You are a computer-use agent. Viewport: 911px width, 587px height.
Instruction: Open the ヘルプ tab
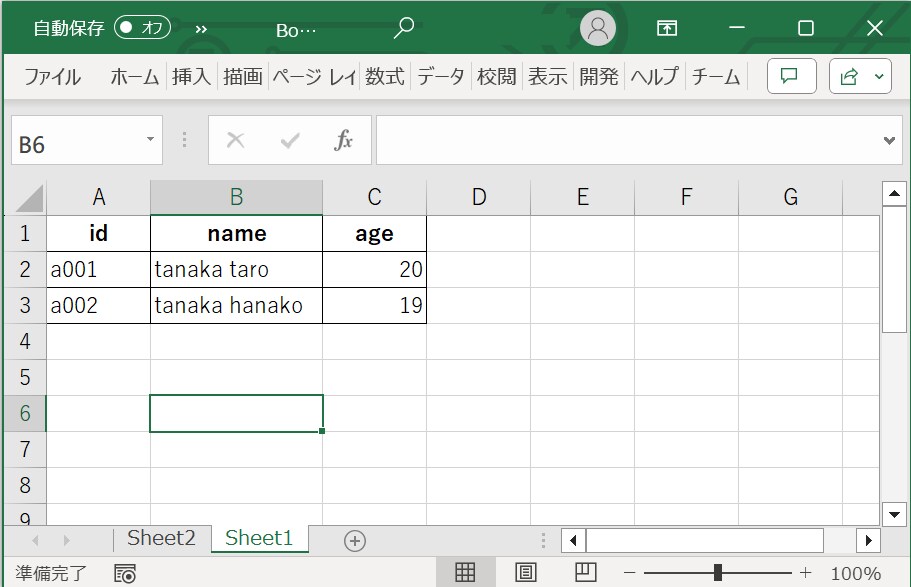pyautogui.click(x=655, y=76)
